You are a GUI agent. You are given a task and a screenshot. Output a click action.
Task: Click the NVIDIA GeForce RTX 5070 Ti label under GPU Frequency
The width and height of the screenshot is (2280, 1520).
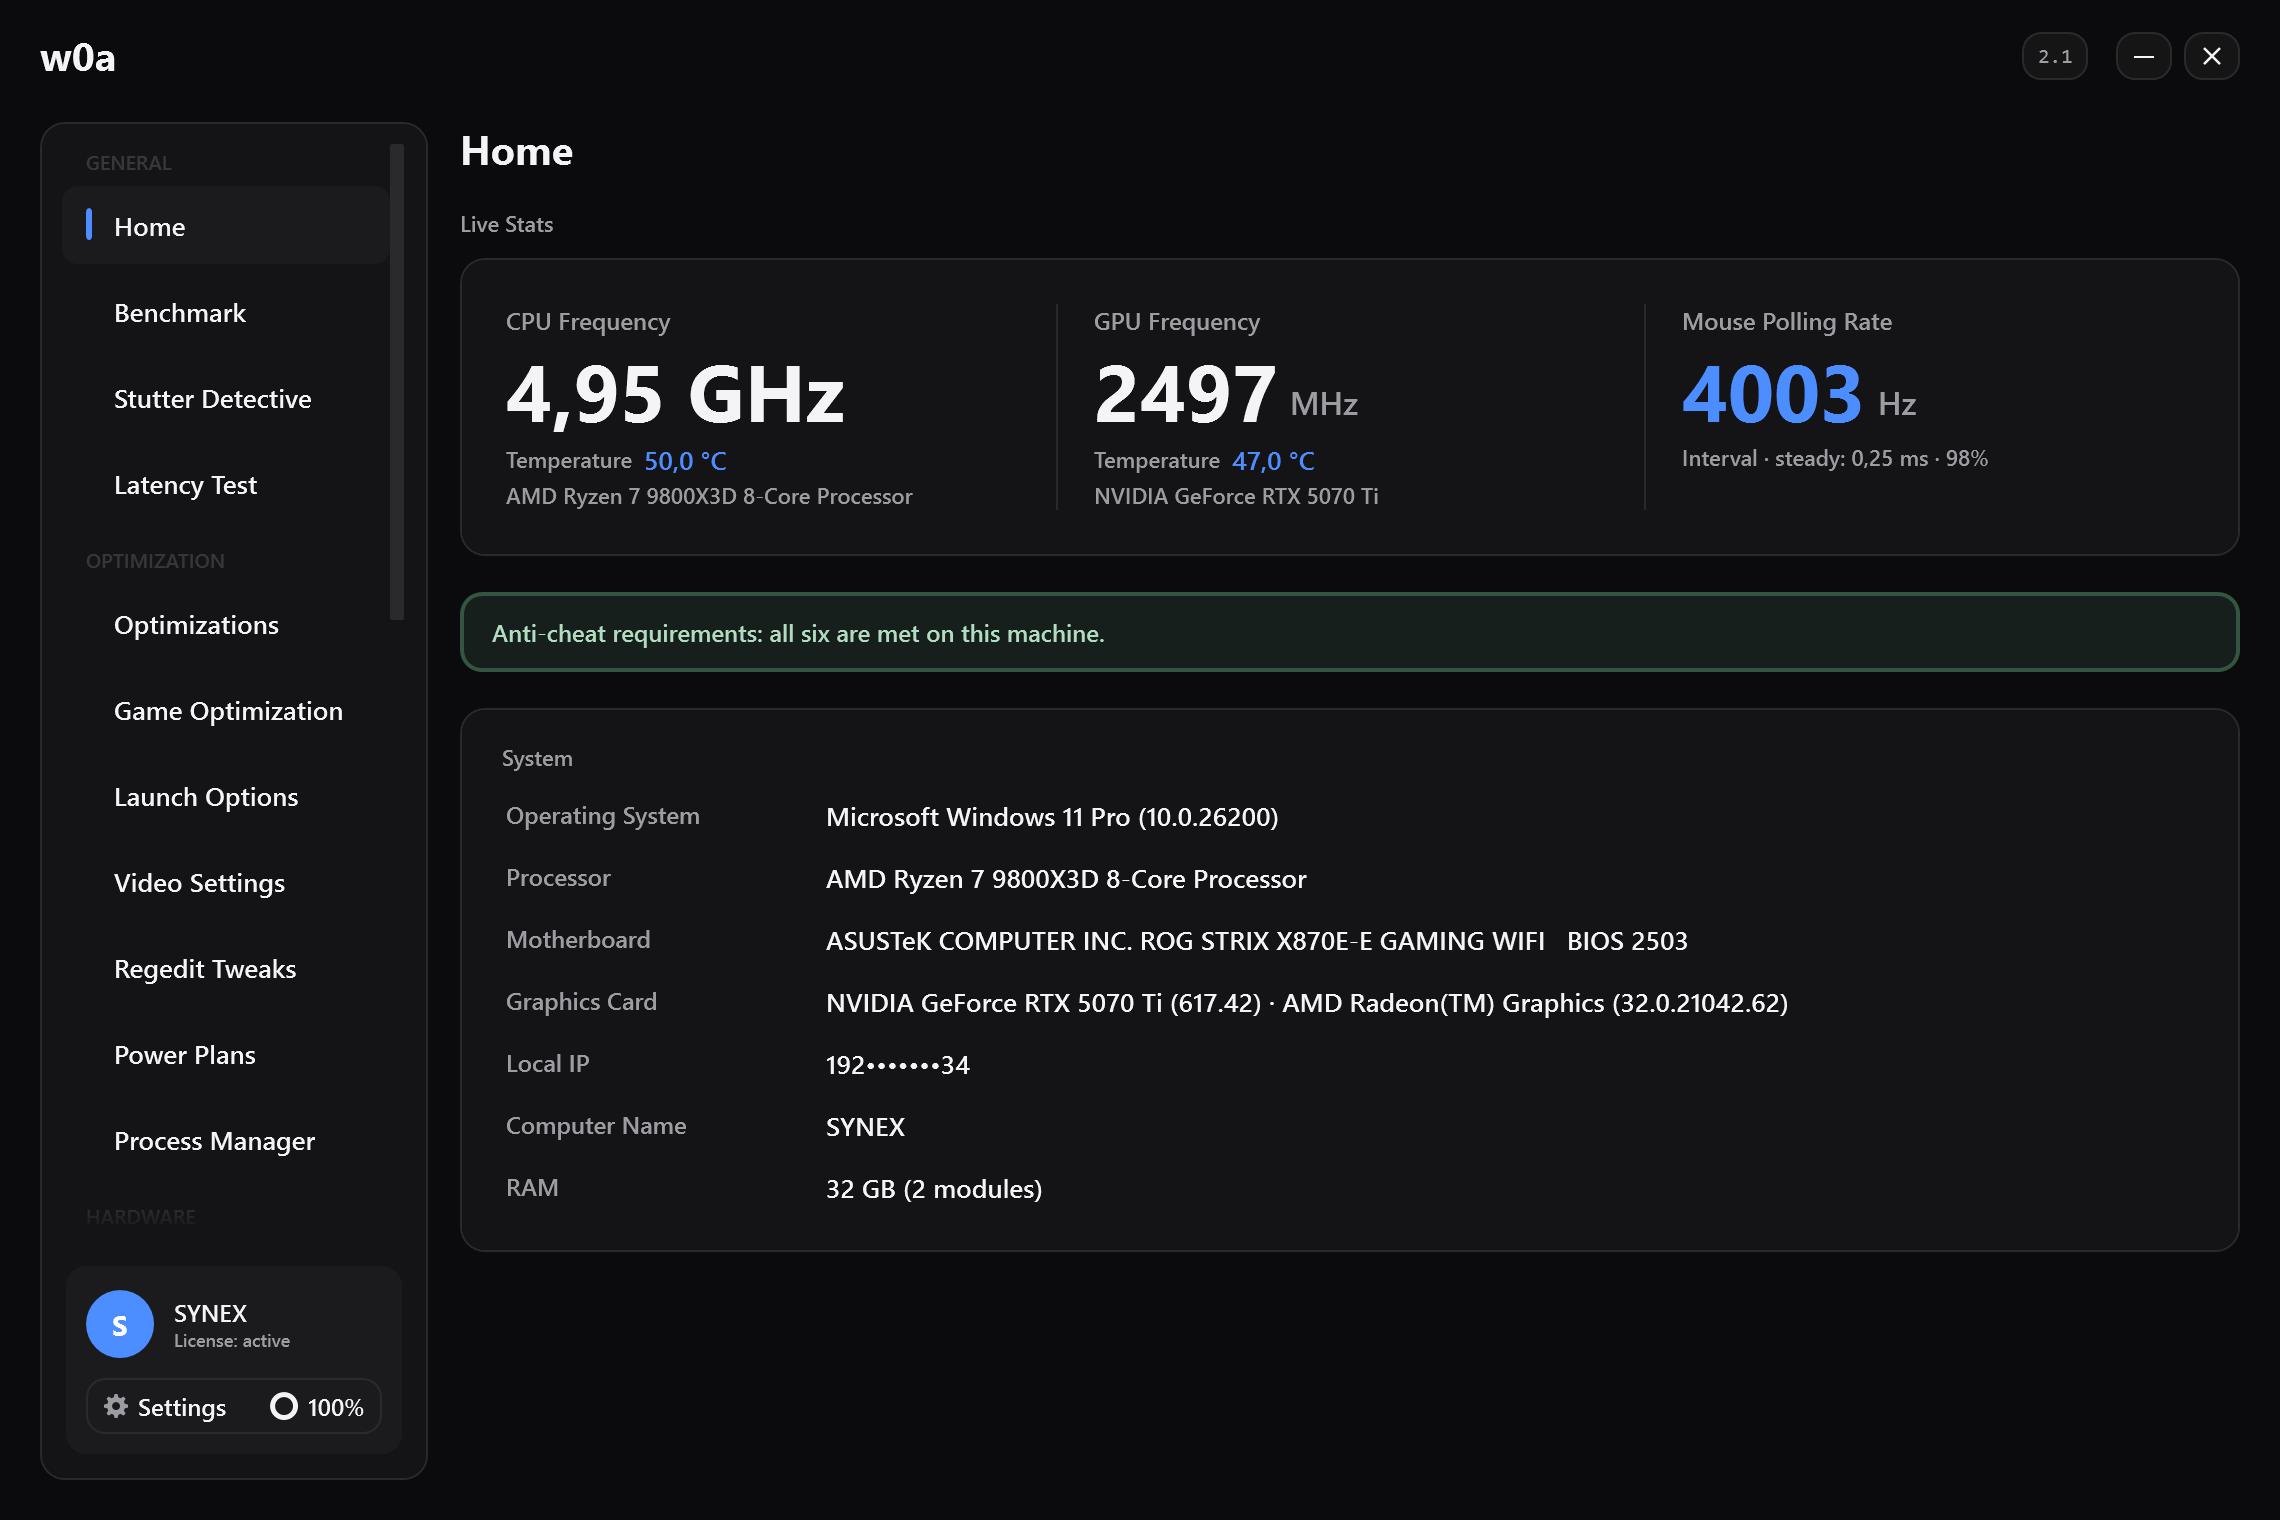(1236, 496)
